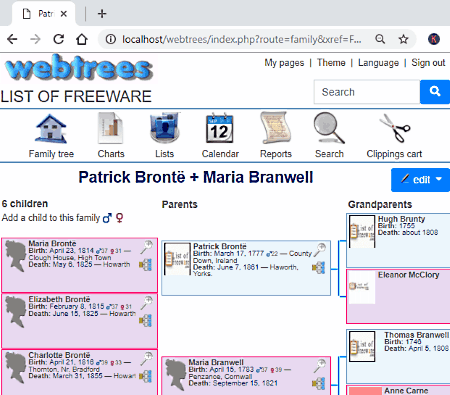
Task: Go back with browser back arrow
Action: pos(12,39)
